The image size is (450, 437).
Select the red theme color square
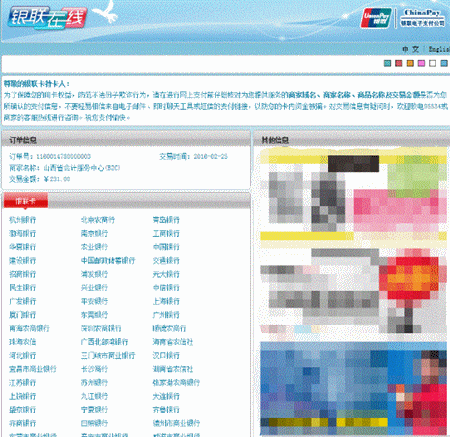coord(399,63)
